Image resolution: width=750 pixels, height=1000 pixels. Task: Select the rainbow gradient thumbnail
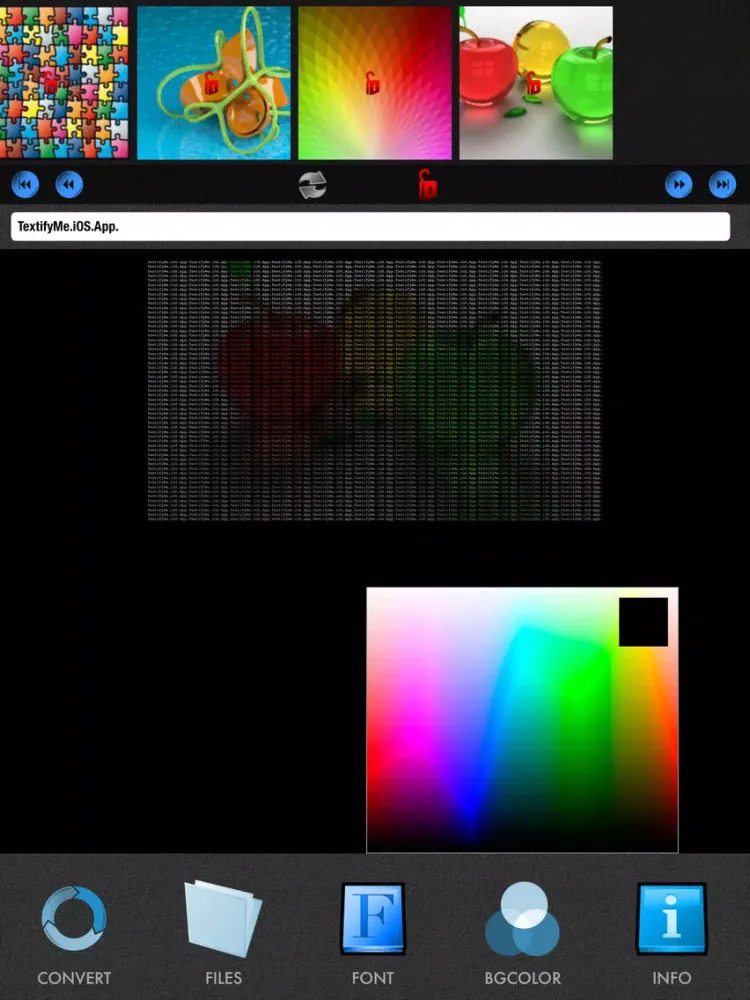375,83
